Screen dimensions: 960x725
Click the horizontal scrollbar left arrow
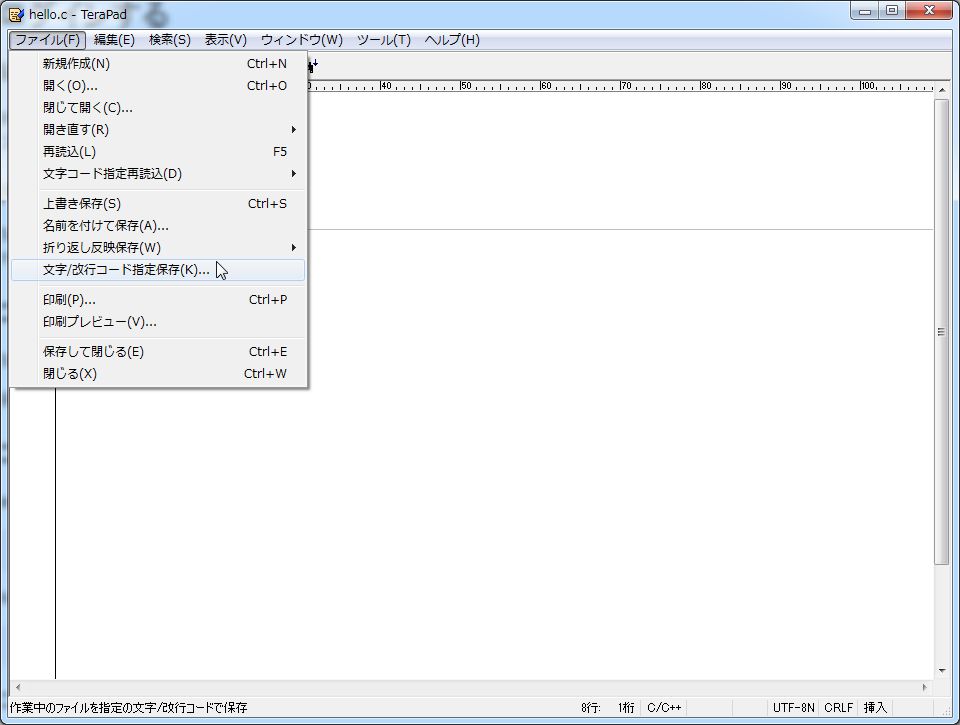click(x=18, y=688)
